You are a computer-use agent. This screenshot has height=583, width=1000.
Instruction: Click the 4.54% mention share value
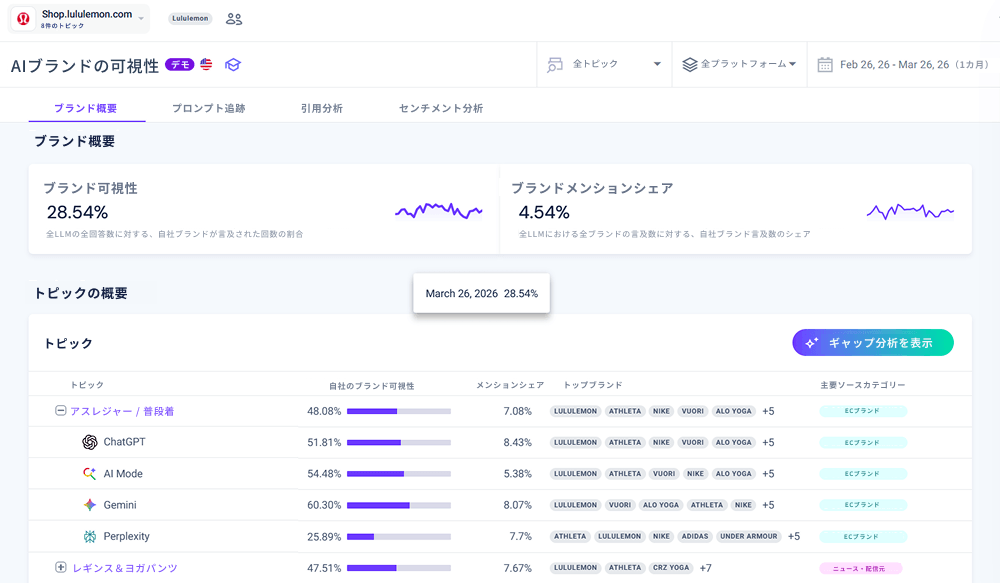coord(544,212)
